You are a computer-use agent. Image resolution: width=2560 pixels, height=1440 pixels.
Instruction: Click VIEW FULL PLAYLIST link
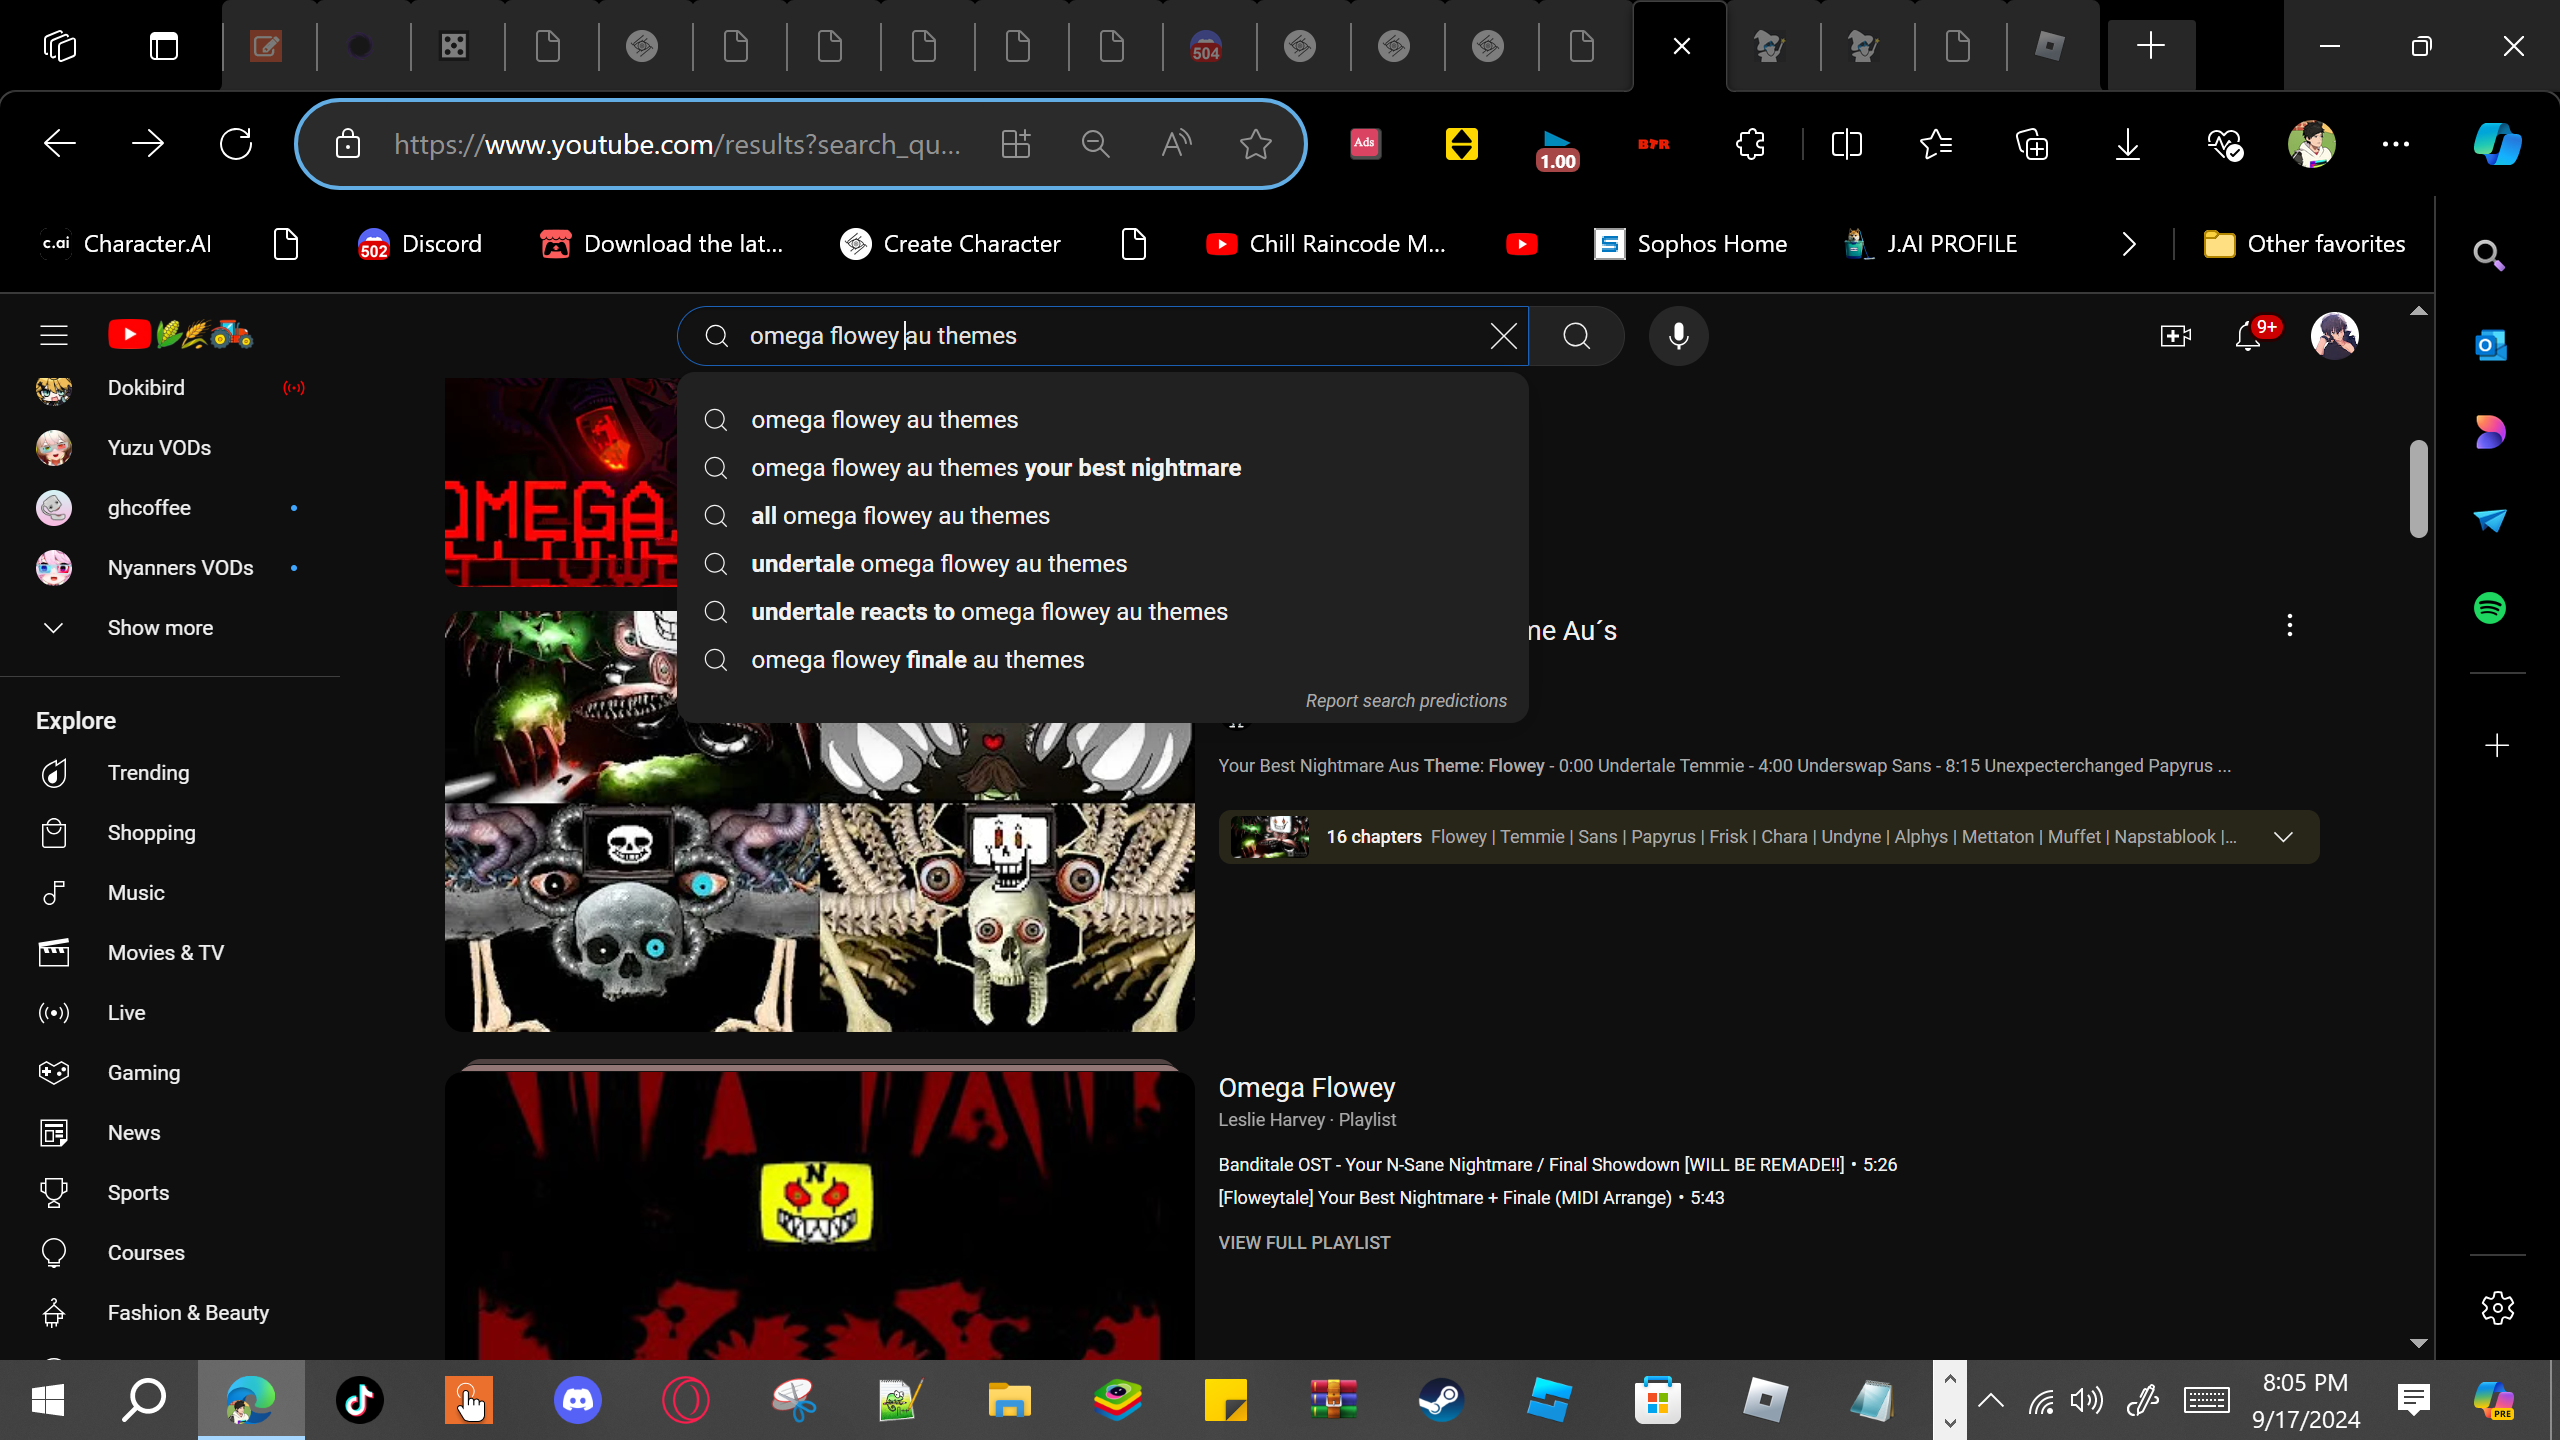pos(1304,1242)
